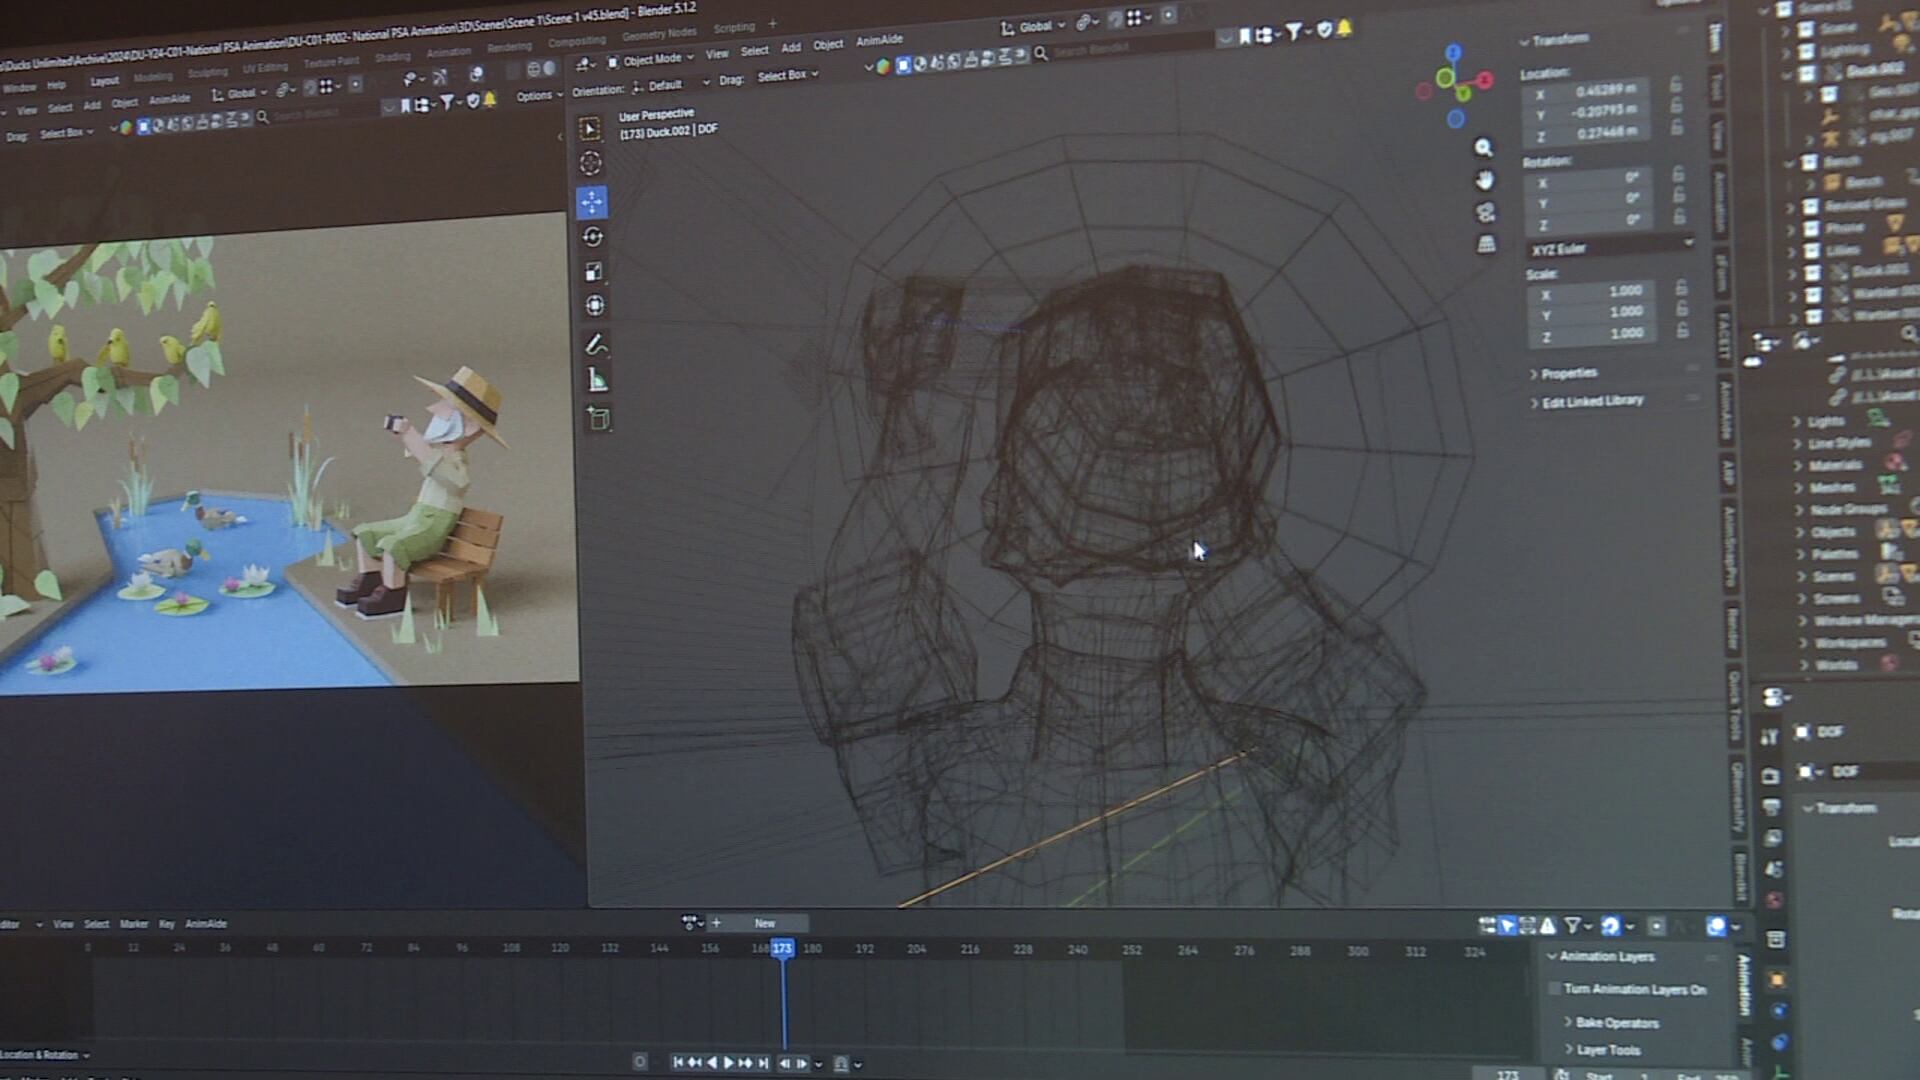Toggle lock for Scale Y
The height and width of the screenshot is (1080, 1920).
(1682, 309)
